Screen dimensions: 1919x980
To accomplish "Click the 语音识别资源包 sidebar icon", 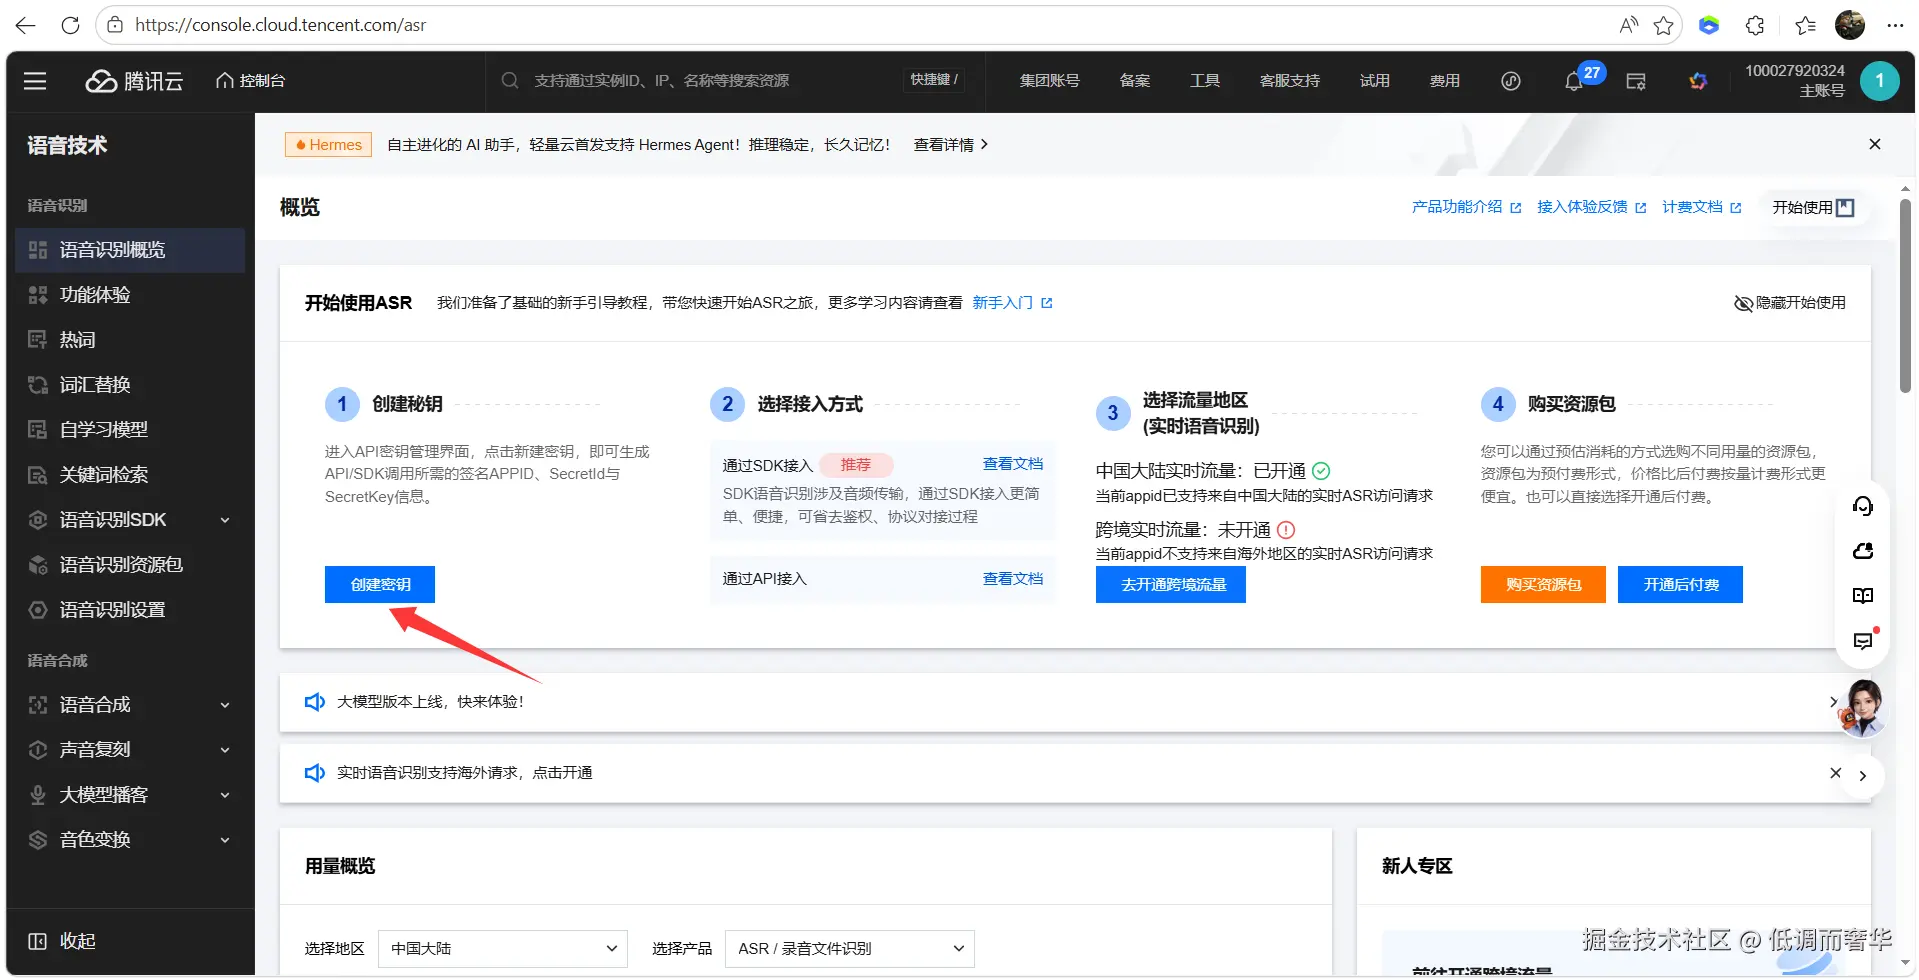I will 38,565.
